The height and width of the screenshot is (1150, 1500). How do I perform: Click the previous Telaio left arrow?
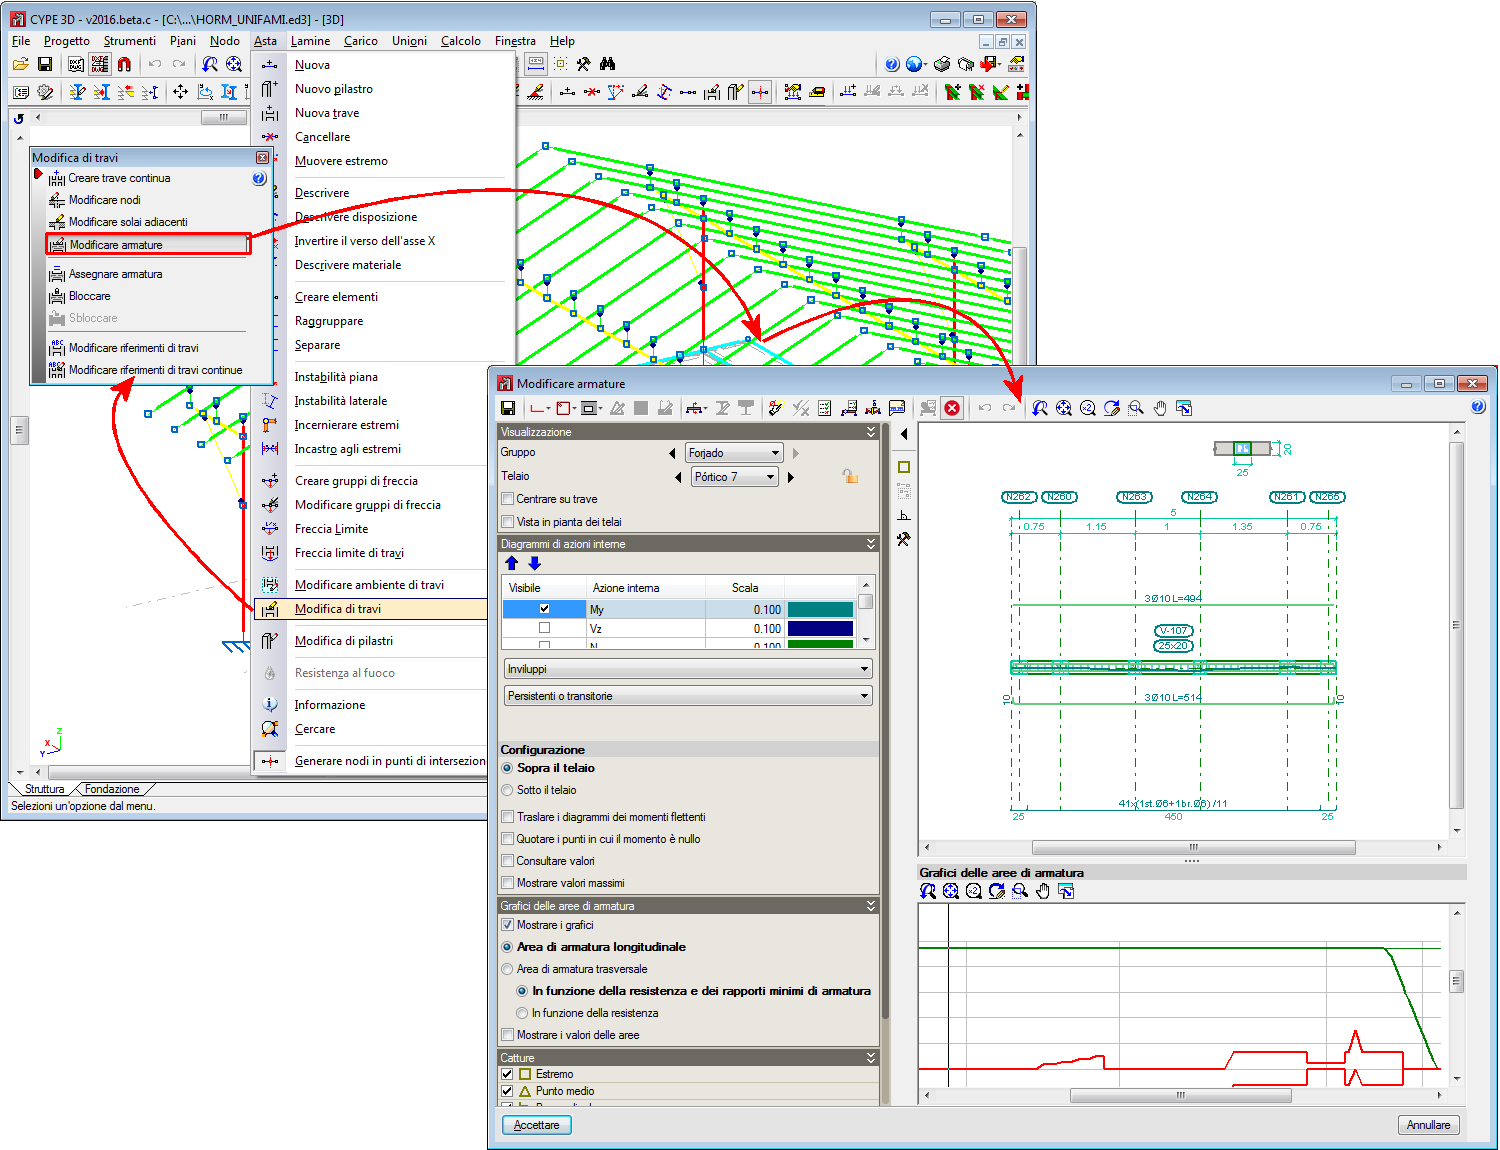pos(680,477)
